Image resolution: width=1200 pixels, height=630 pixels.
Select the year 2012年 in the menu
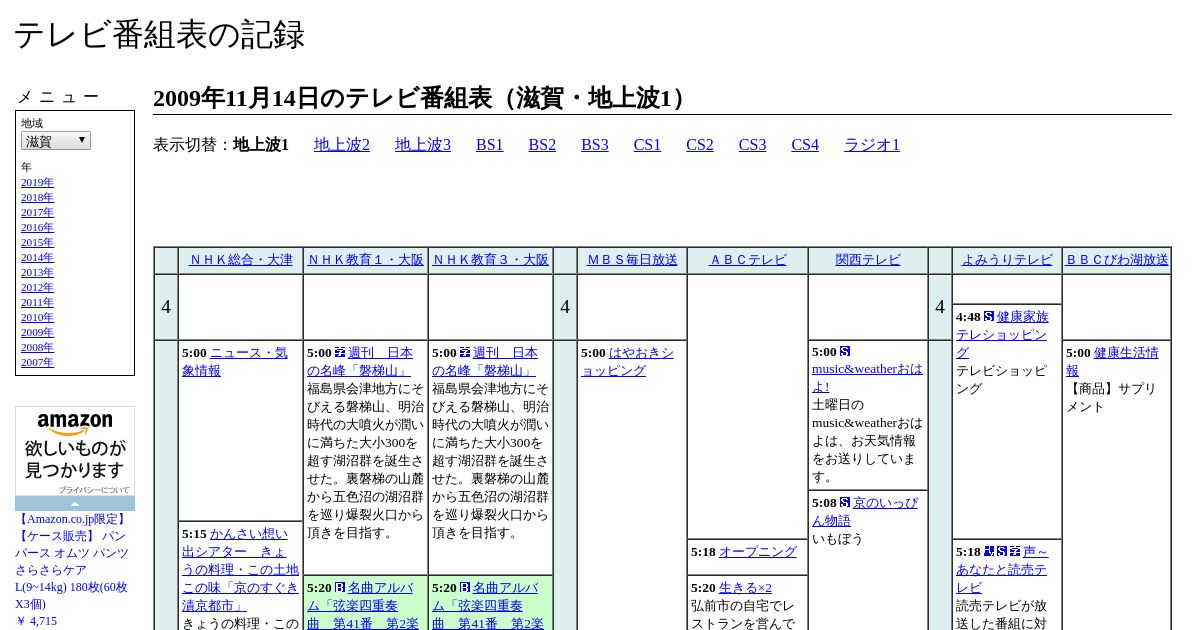pyautogui.click(x=37, y=287)
